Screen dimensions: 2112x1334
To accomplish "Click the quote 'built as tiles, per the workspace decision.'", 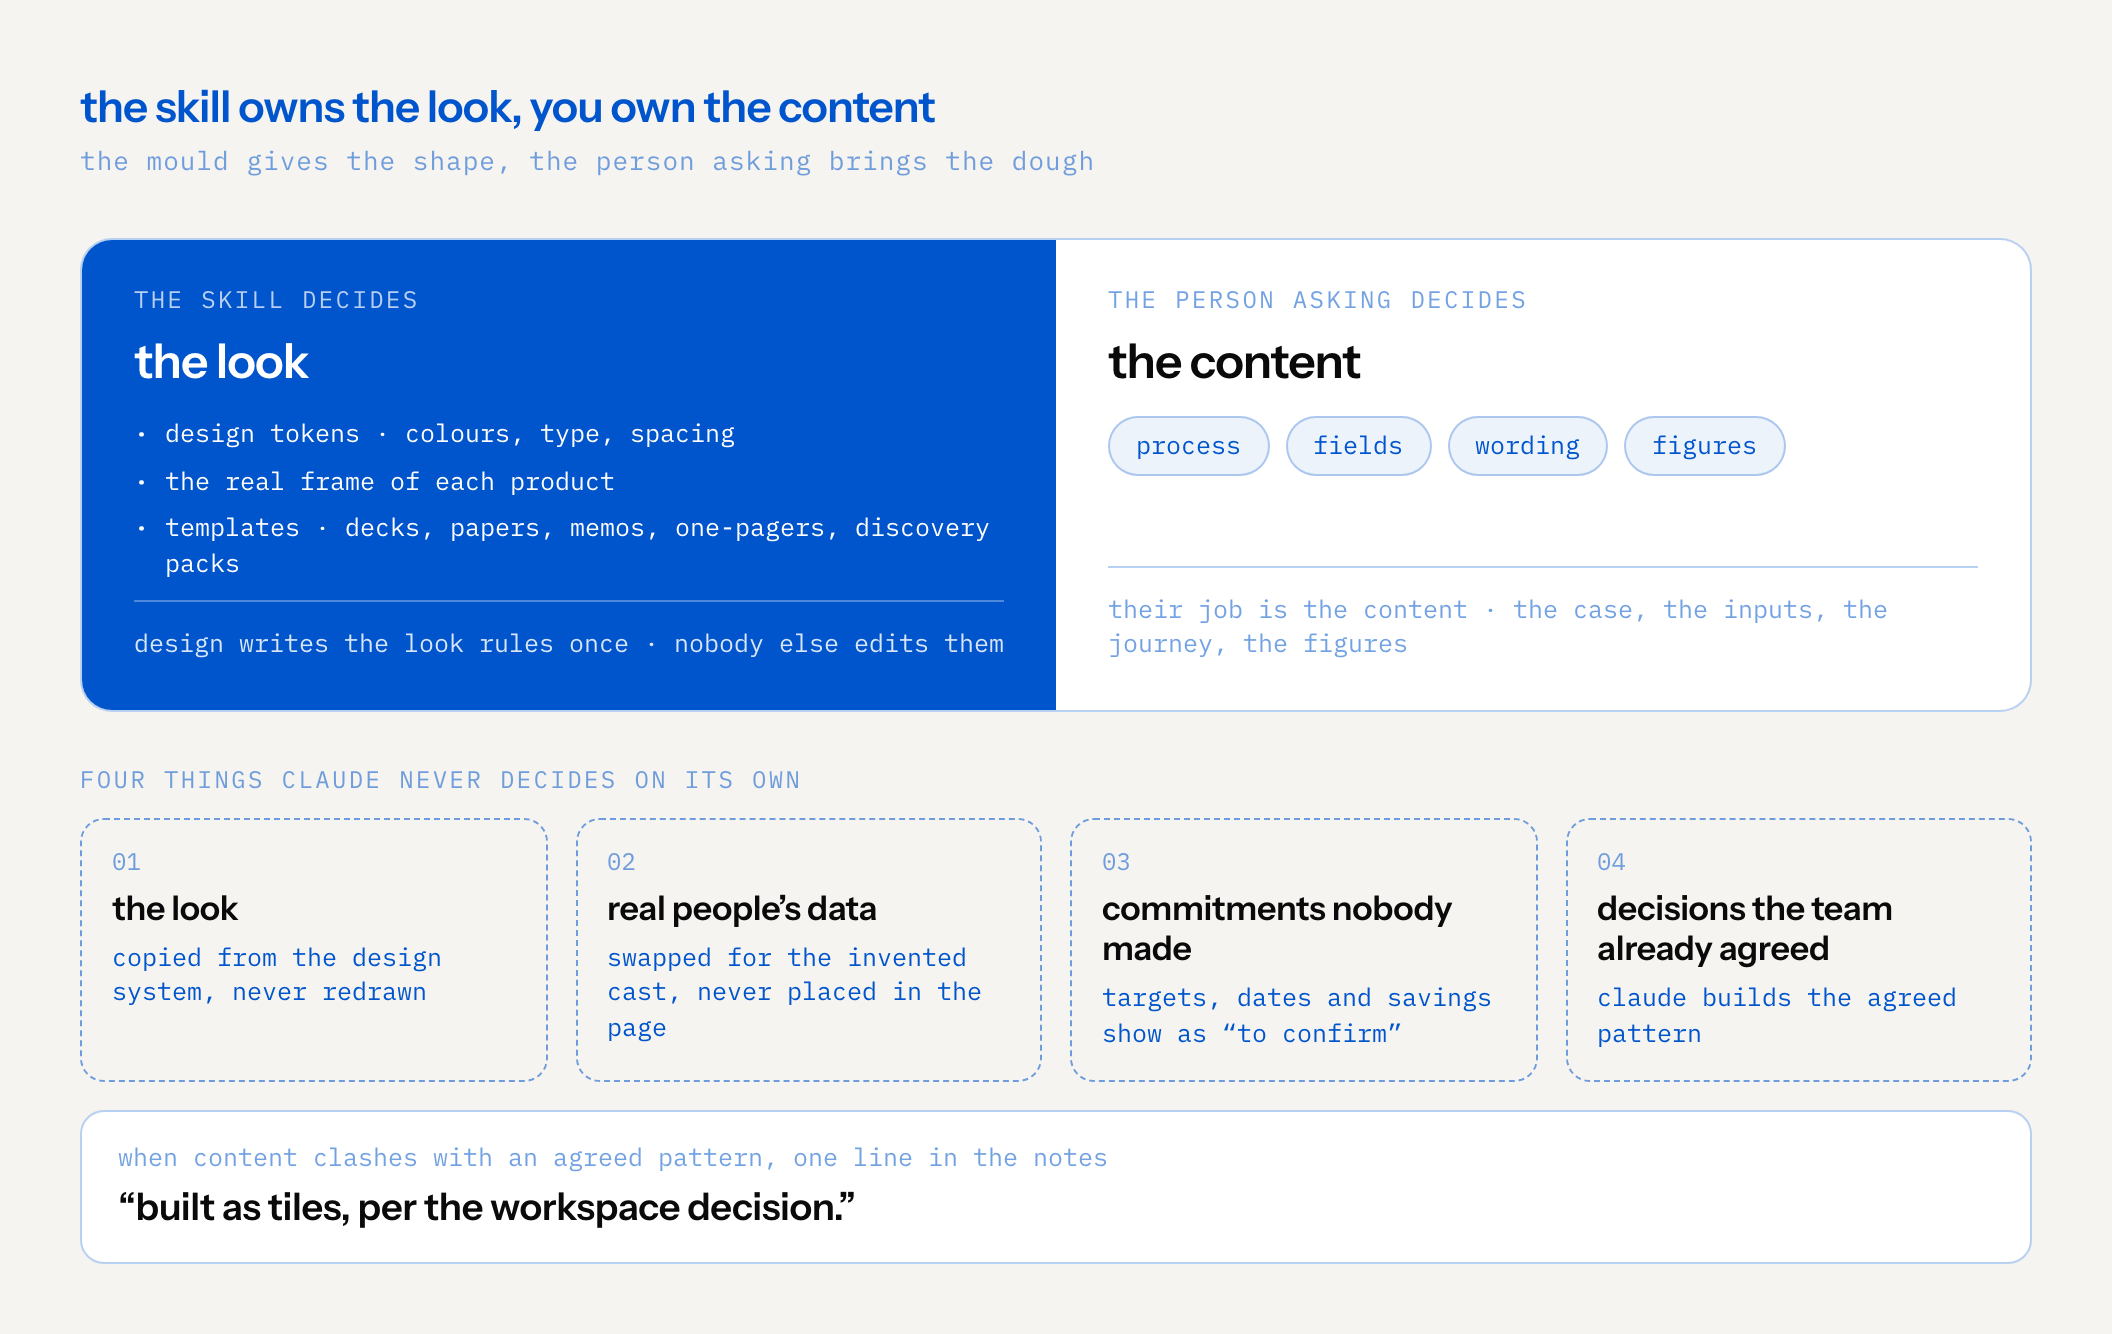I will click(487, 1208).
